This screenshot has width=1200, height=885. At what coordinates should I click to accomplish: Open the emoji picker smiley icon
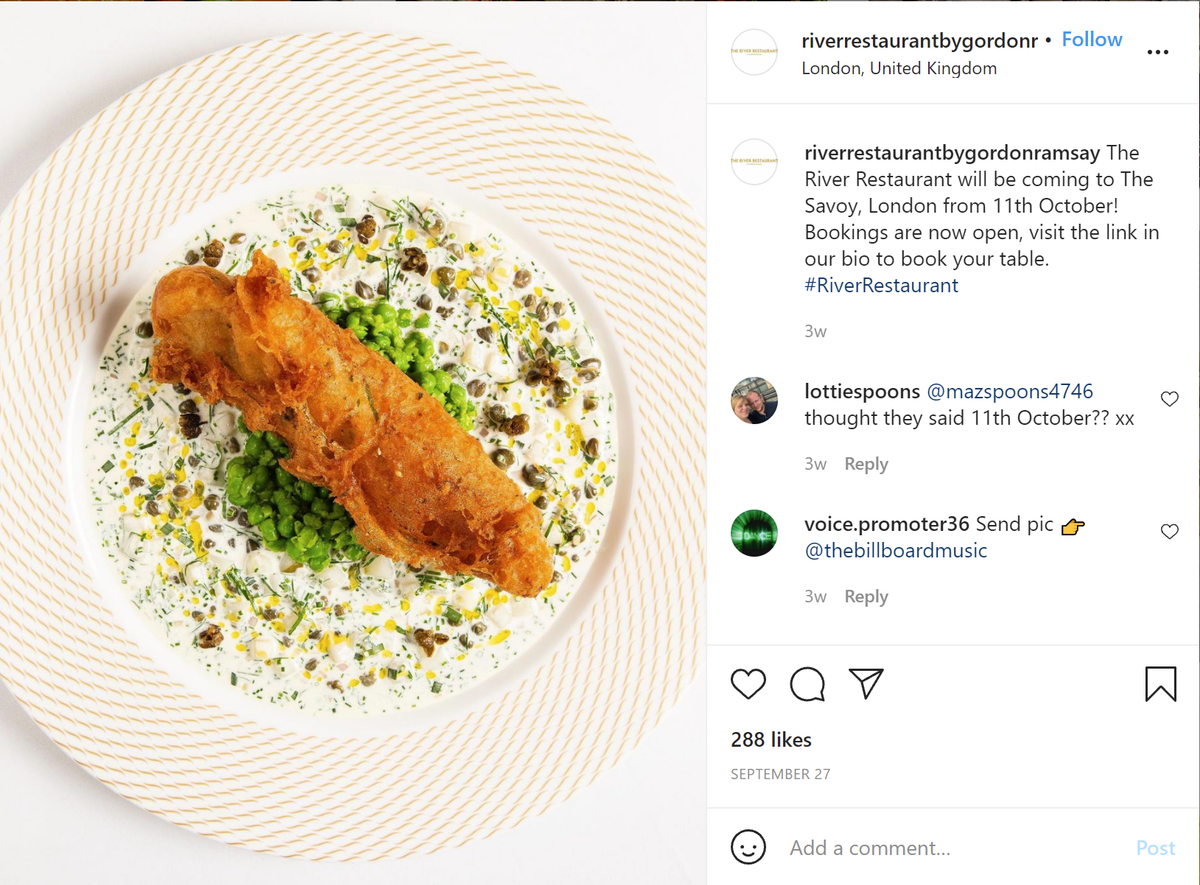tap(748, 847)
